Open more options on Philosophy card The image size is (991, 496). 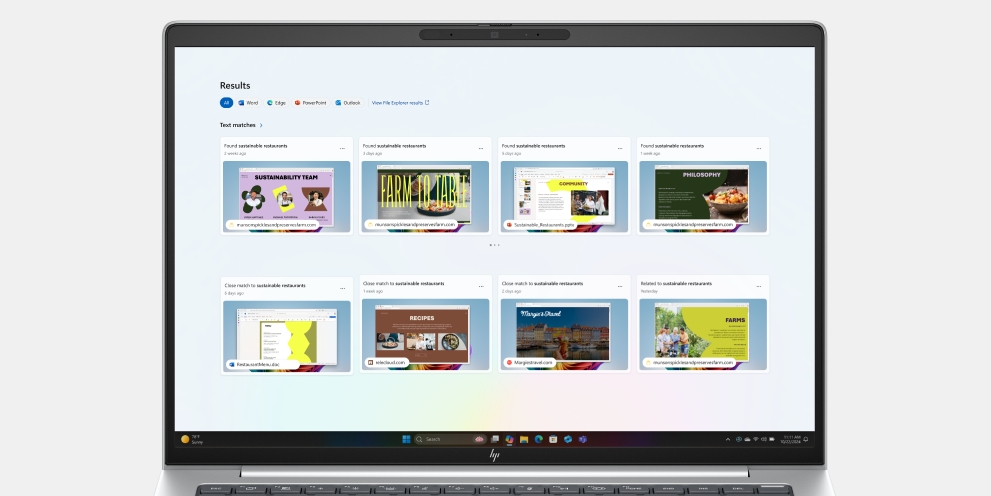click(x=759, y=148)
